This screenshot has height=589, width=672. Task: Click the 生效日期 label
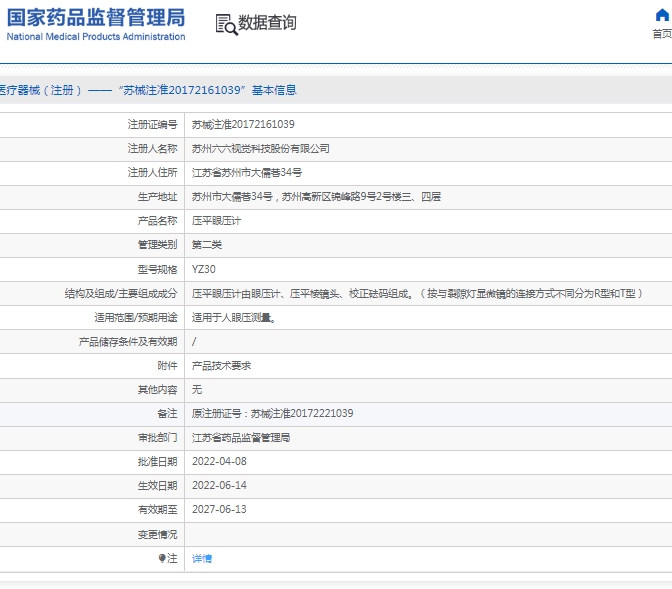click(x=157, y=486)
